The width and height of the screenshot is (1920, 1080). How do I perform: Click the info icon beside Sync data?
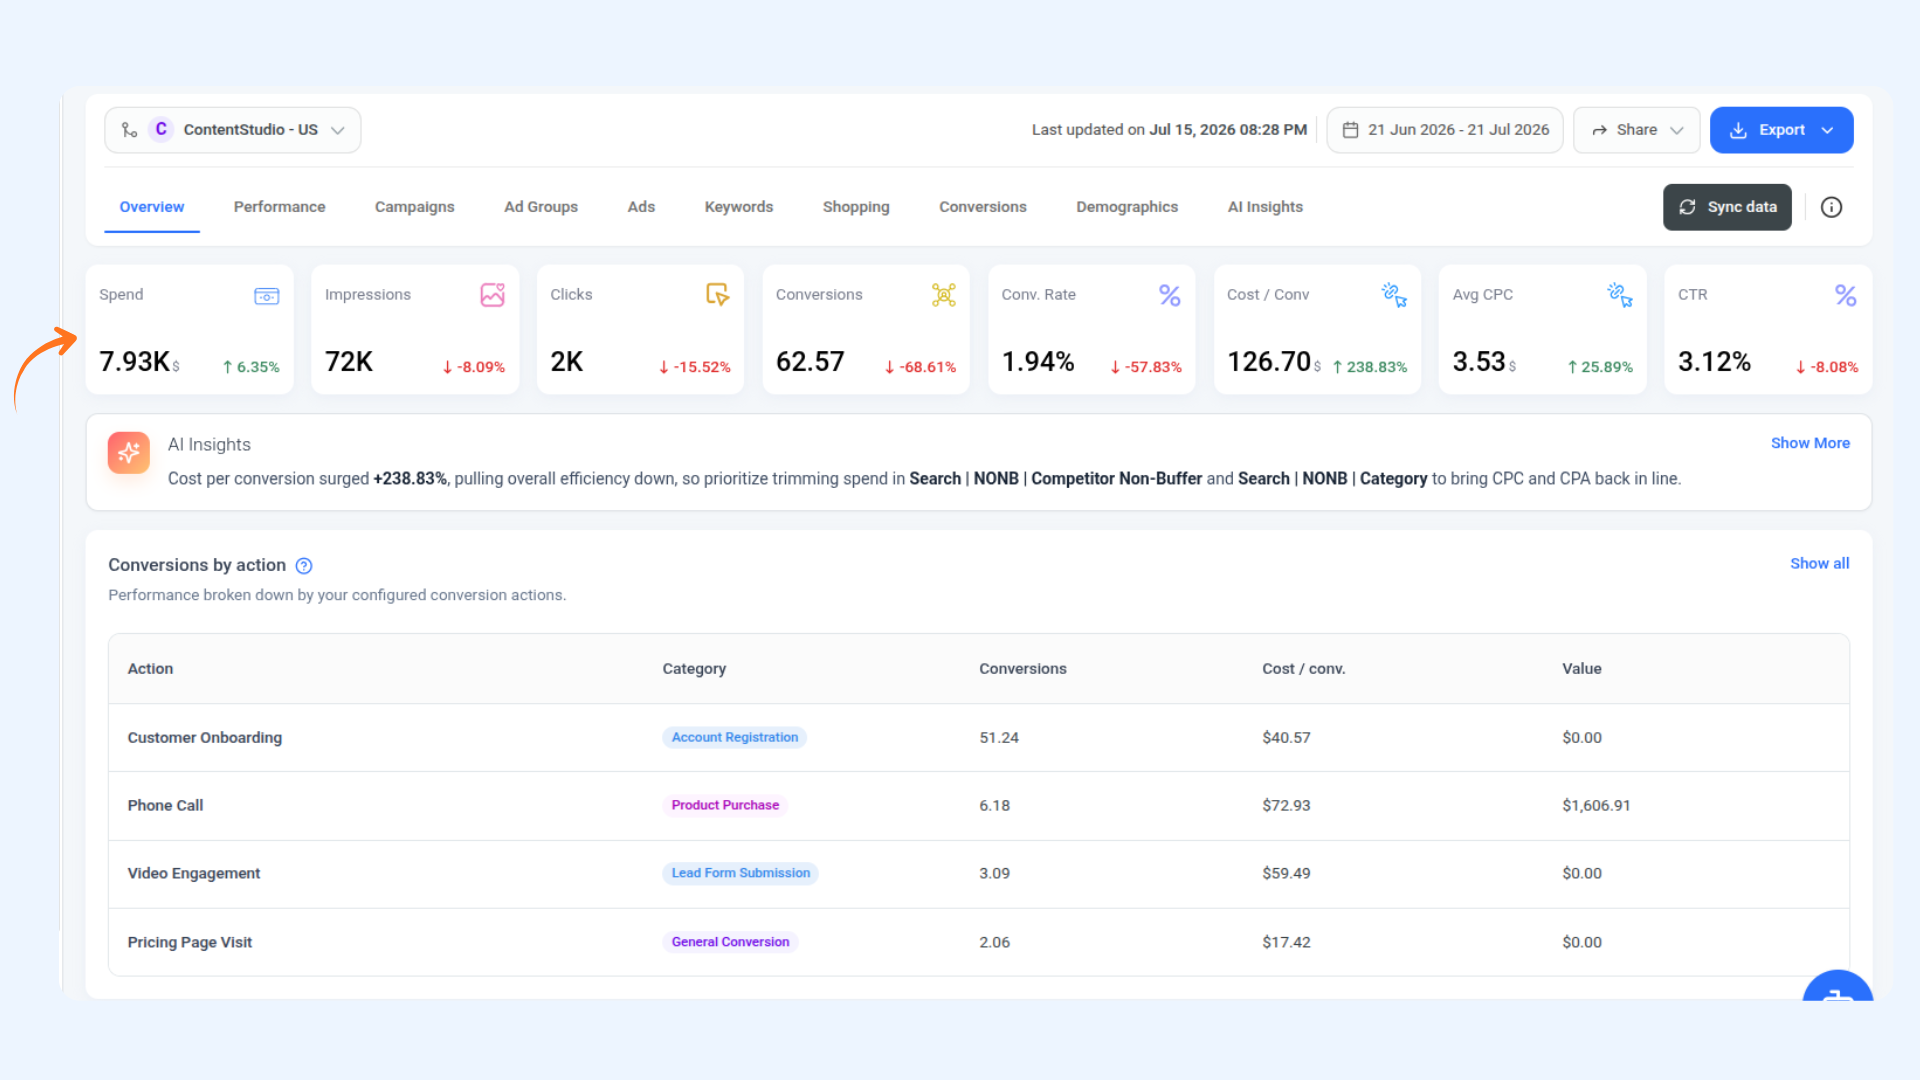(1831, 207)
